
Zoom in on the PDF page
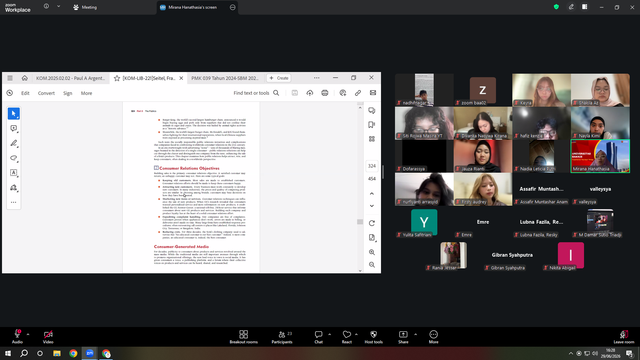click(372, 252)
